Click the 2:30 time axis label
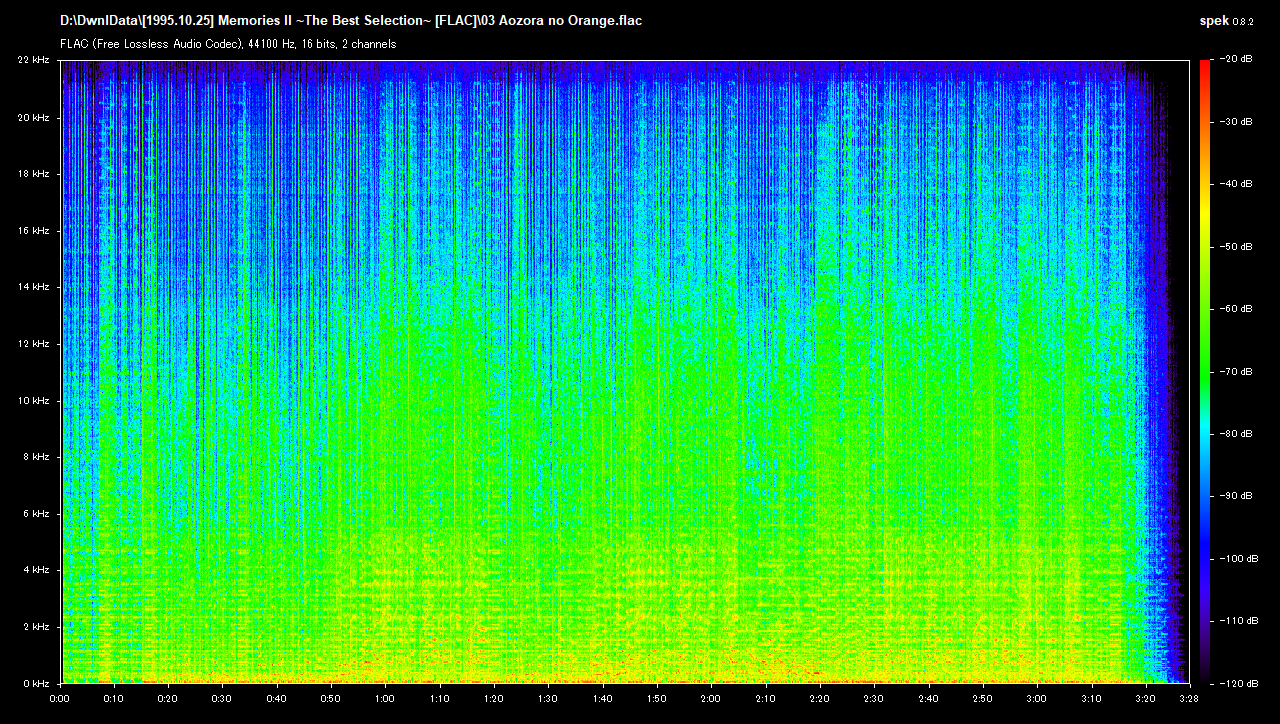Screen dimensions: 1280x724 pyautogui.click(x=874, y=699)
